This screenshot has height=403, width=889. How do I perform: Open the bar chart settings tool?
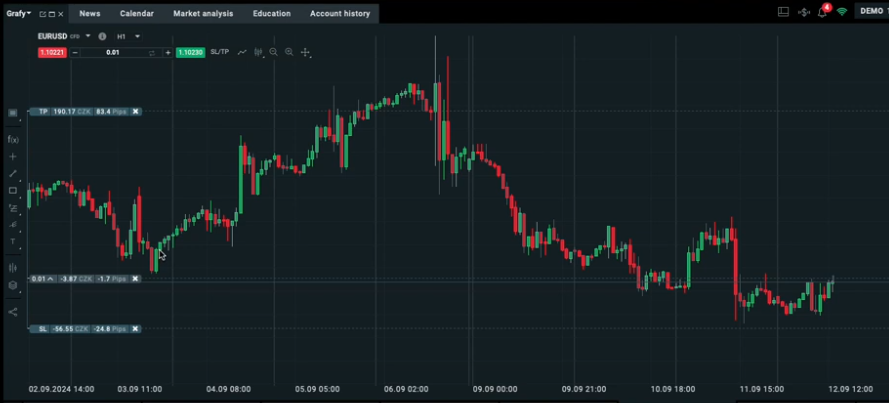(13, 268)
